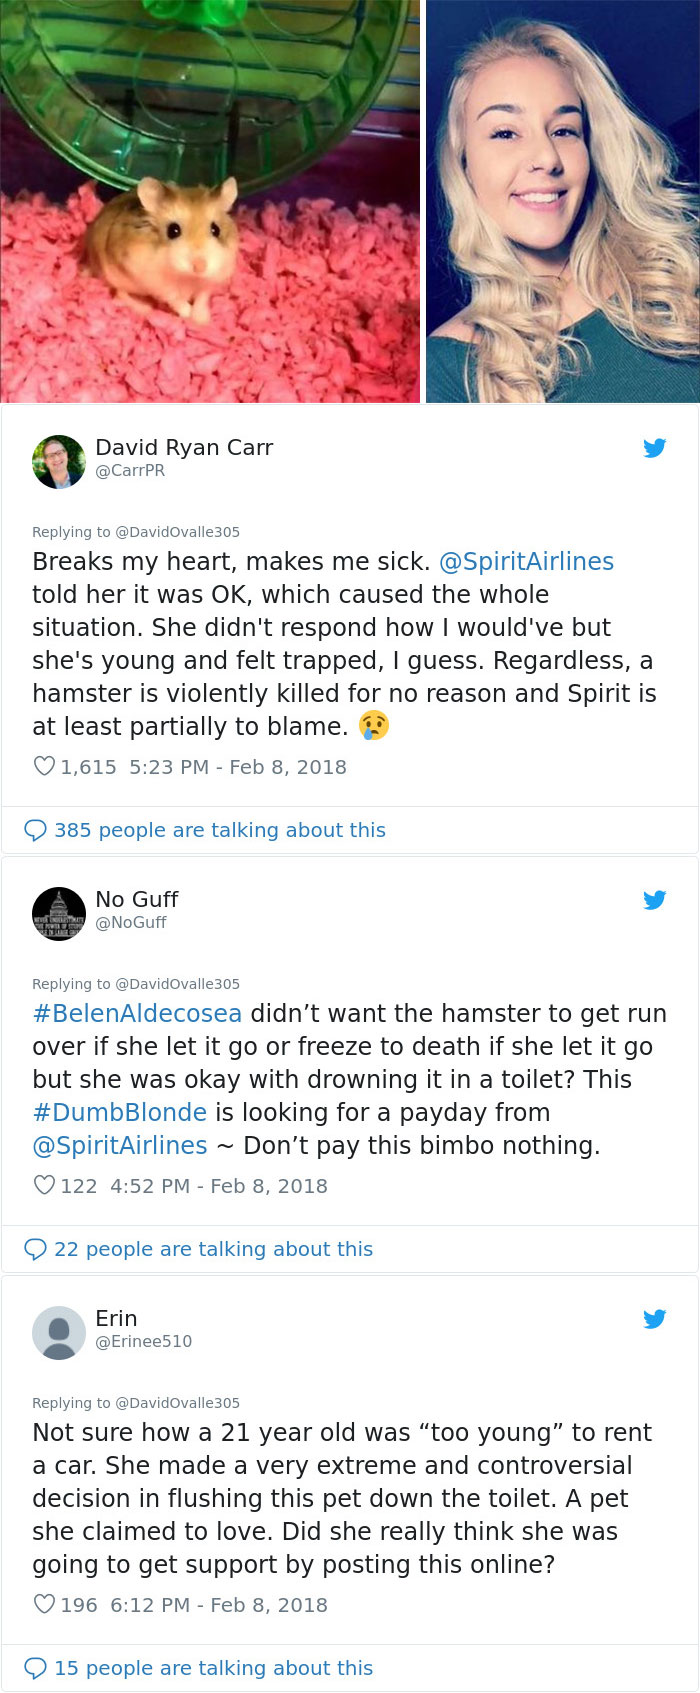Open @DavidOvalle305 in the 'Replying to' line
700x1693 pixels.
181,532
